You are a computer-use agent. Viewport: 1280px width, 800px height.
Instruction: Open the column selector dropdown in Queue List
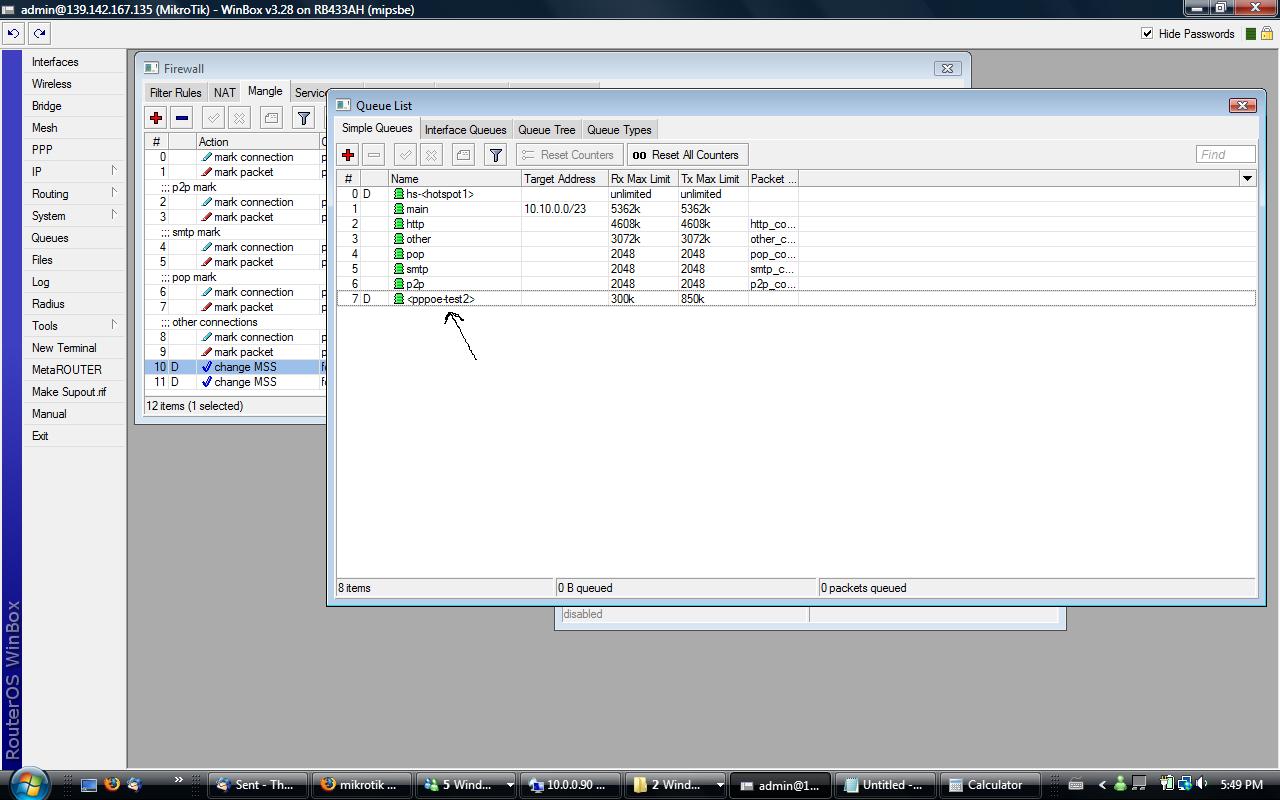1247,178
